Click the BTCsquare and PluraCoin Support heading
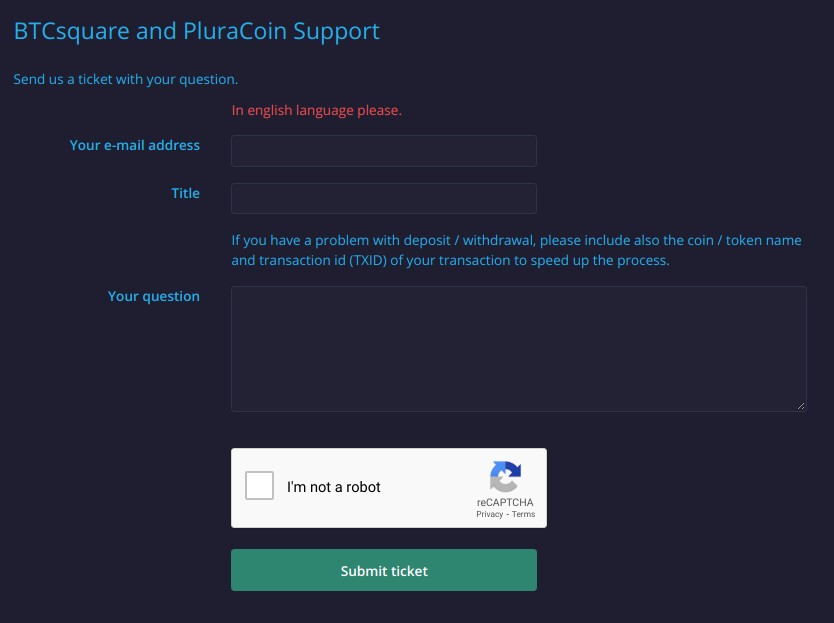The image size is (834, 623). point(196,31)
